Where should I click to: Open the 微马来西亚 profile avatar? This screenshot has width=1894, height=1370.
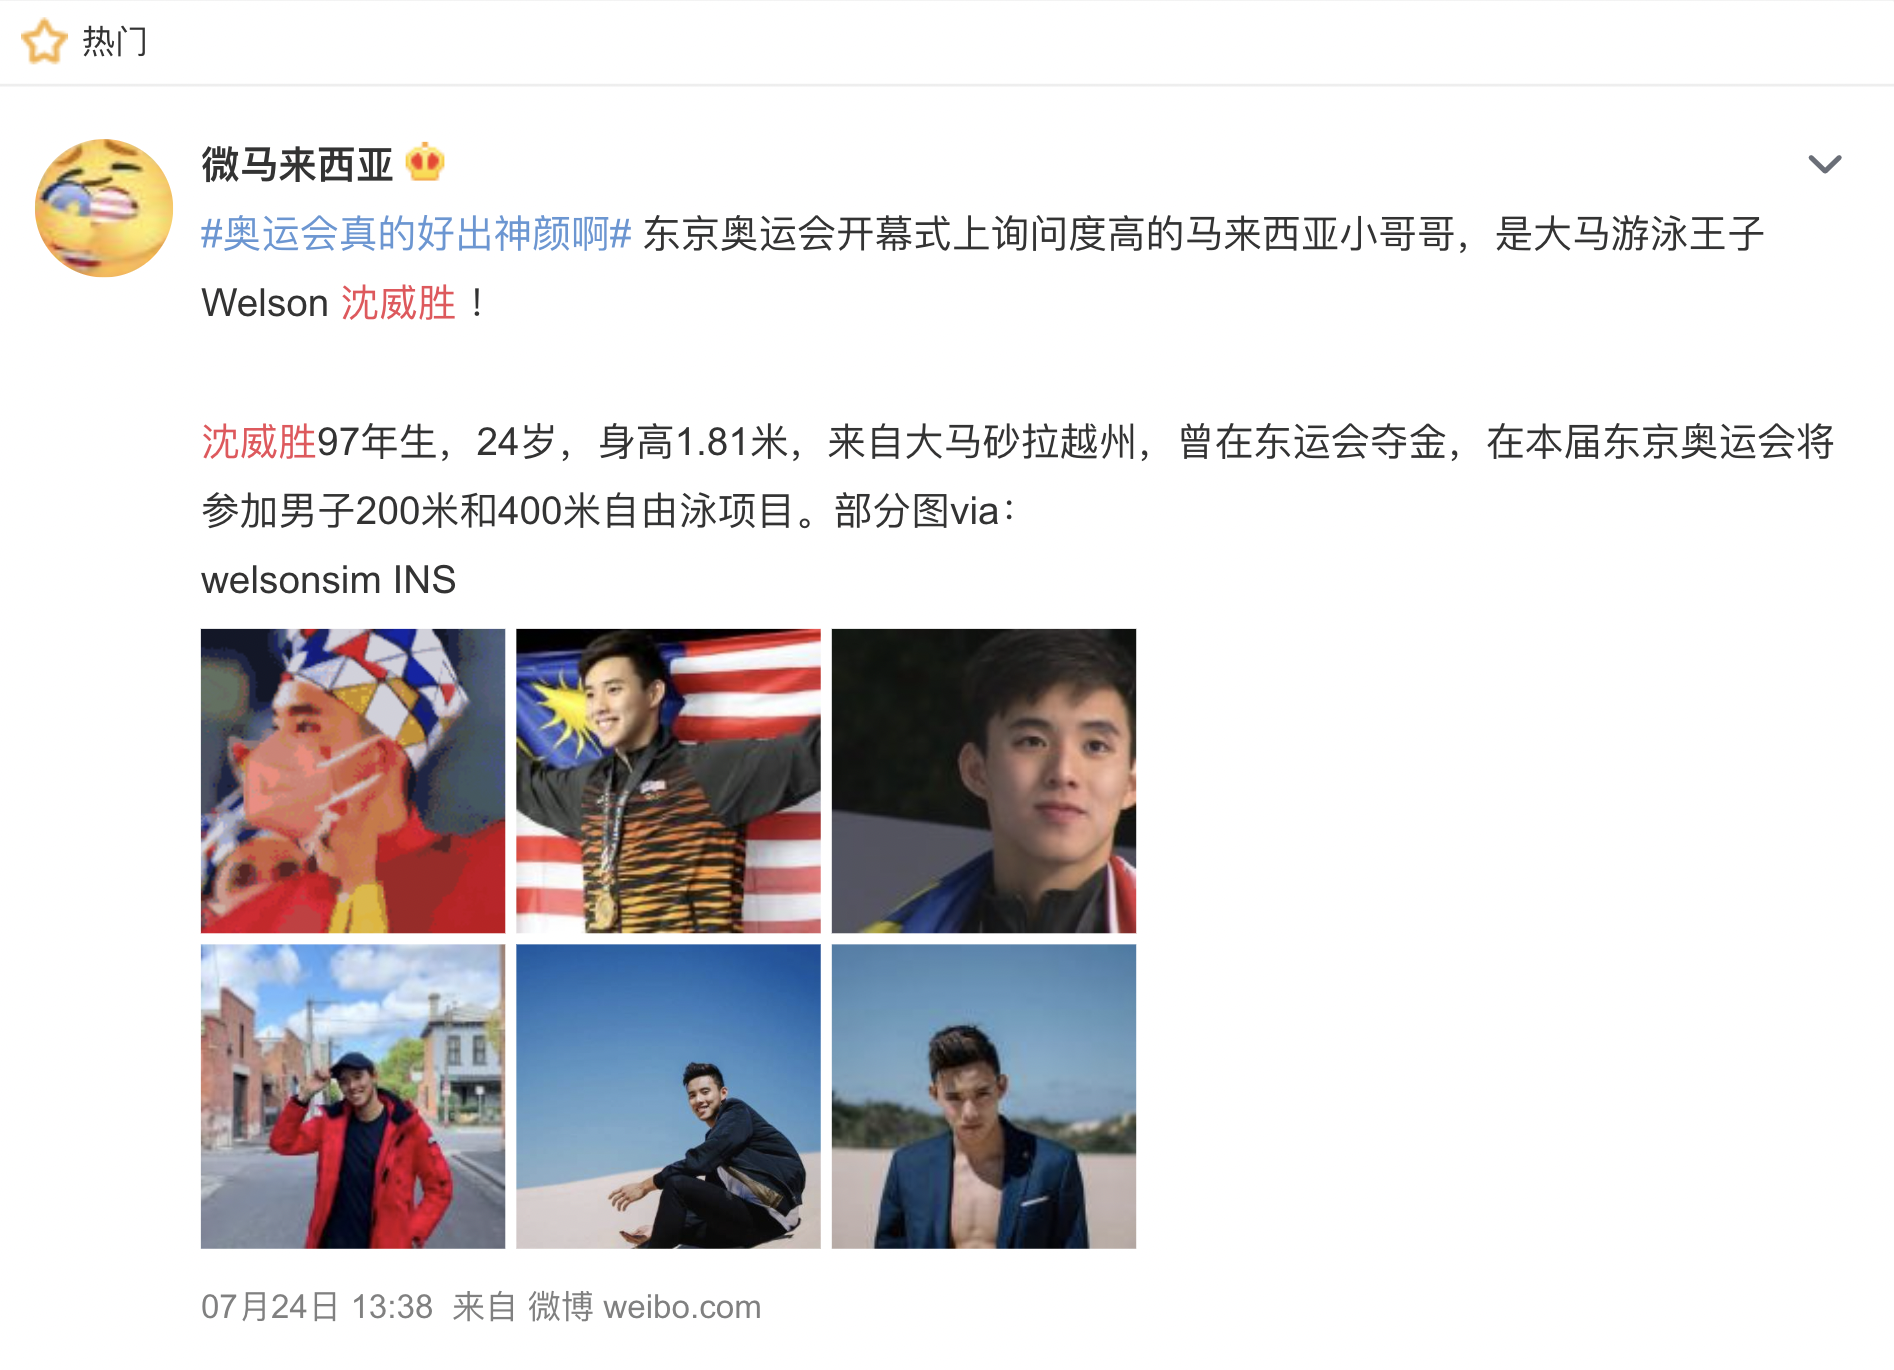(x=104, y=208)
